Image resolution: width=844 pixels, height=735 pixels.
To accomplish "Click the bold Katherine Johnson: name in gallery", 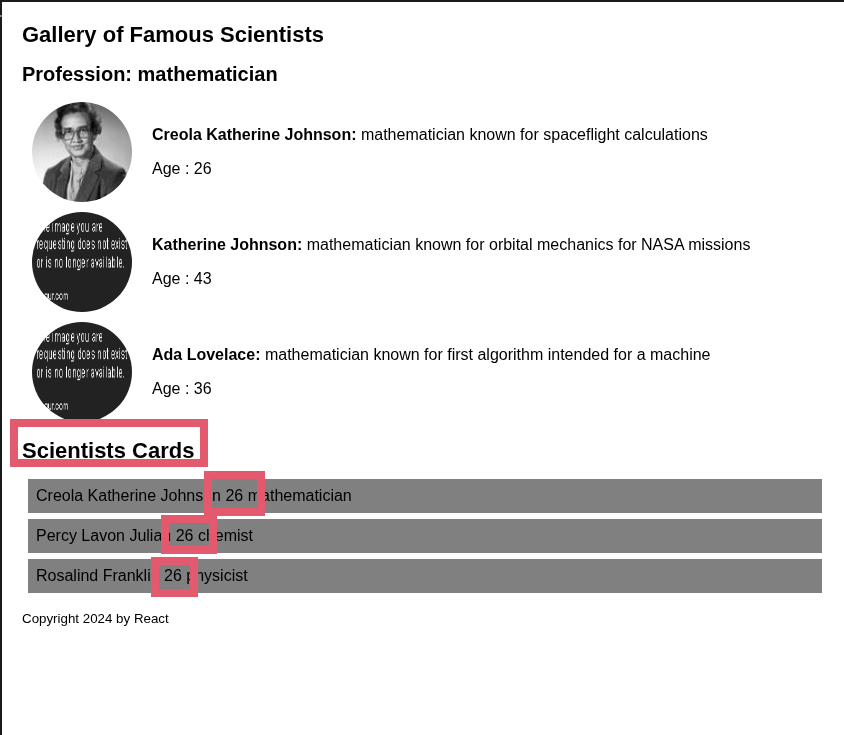I will pos(227,245).
